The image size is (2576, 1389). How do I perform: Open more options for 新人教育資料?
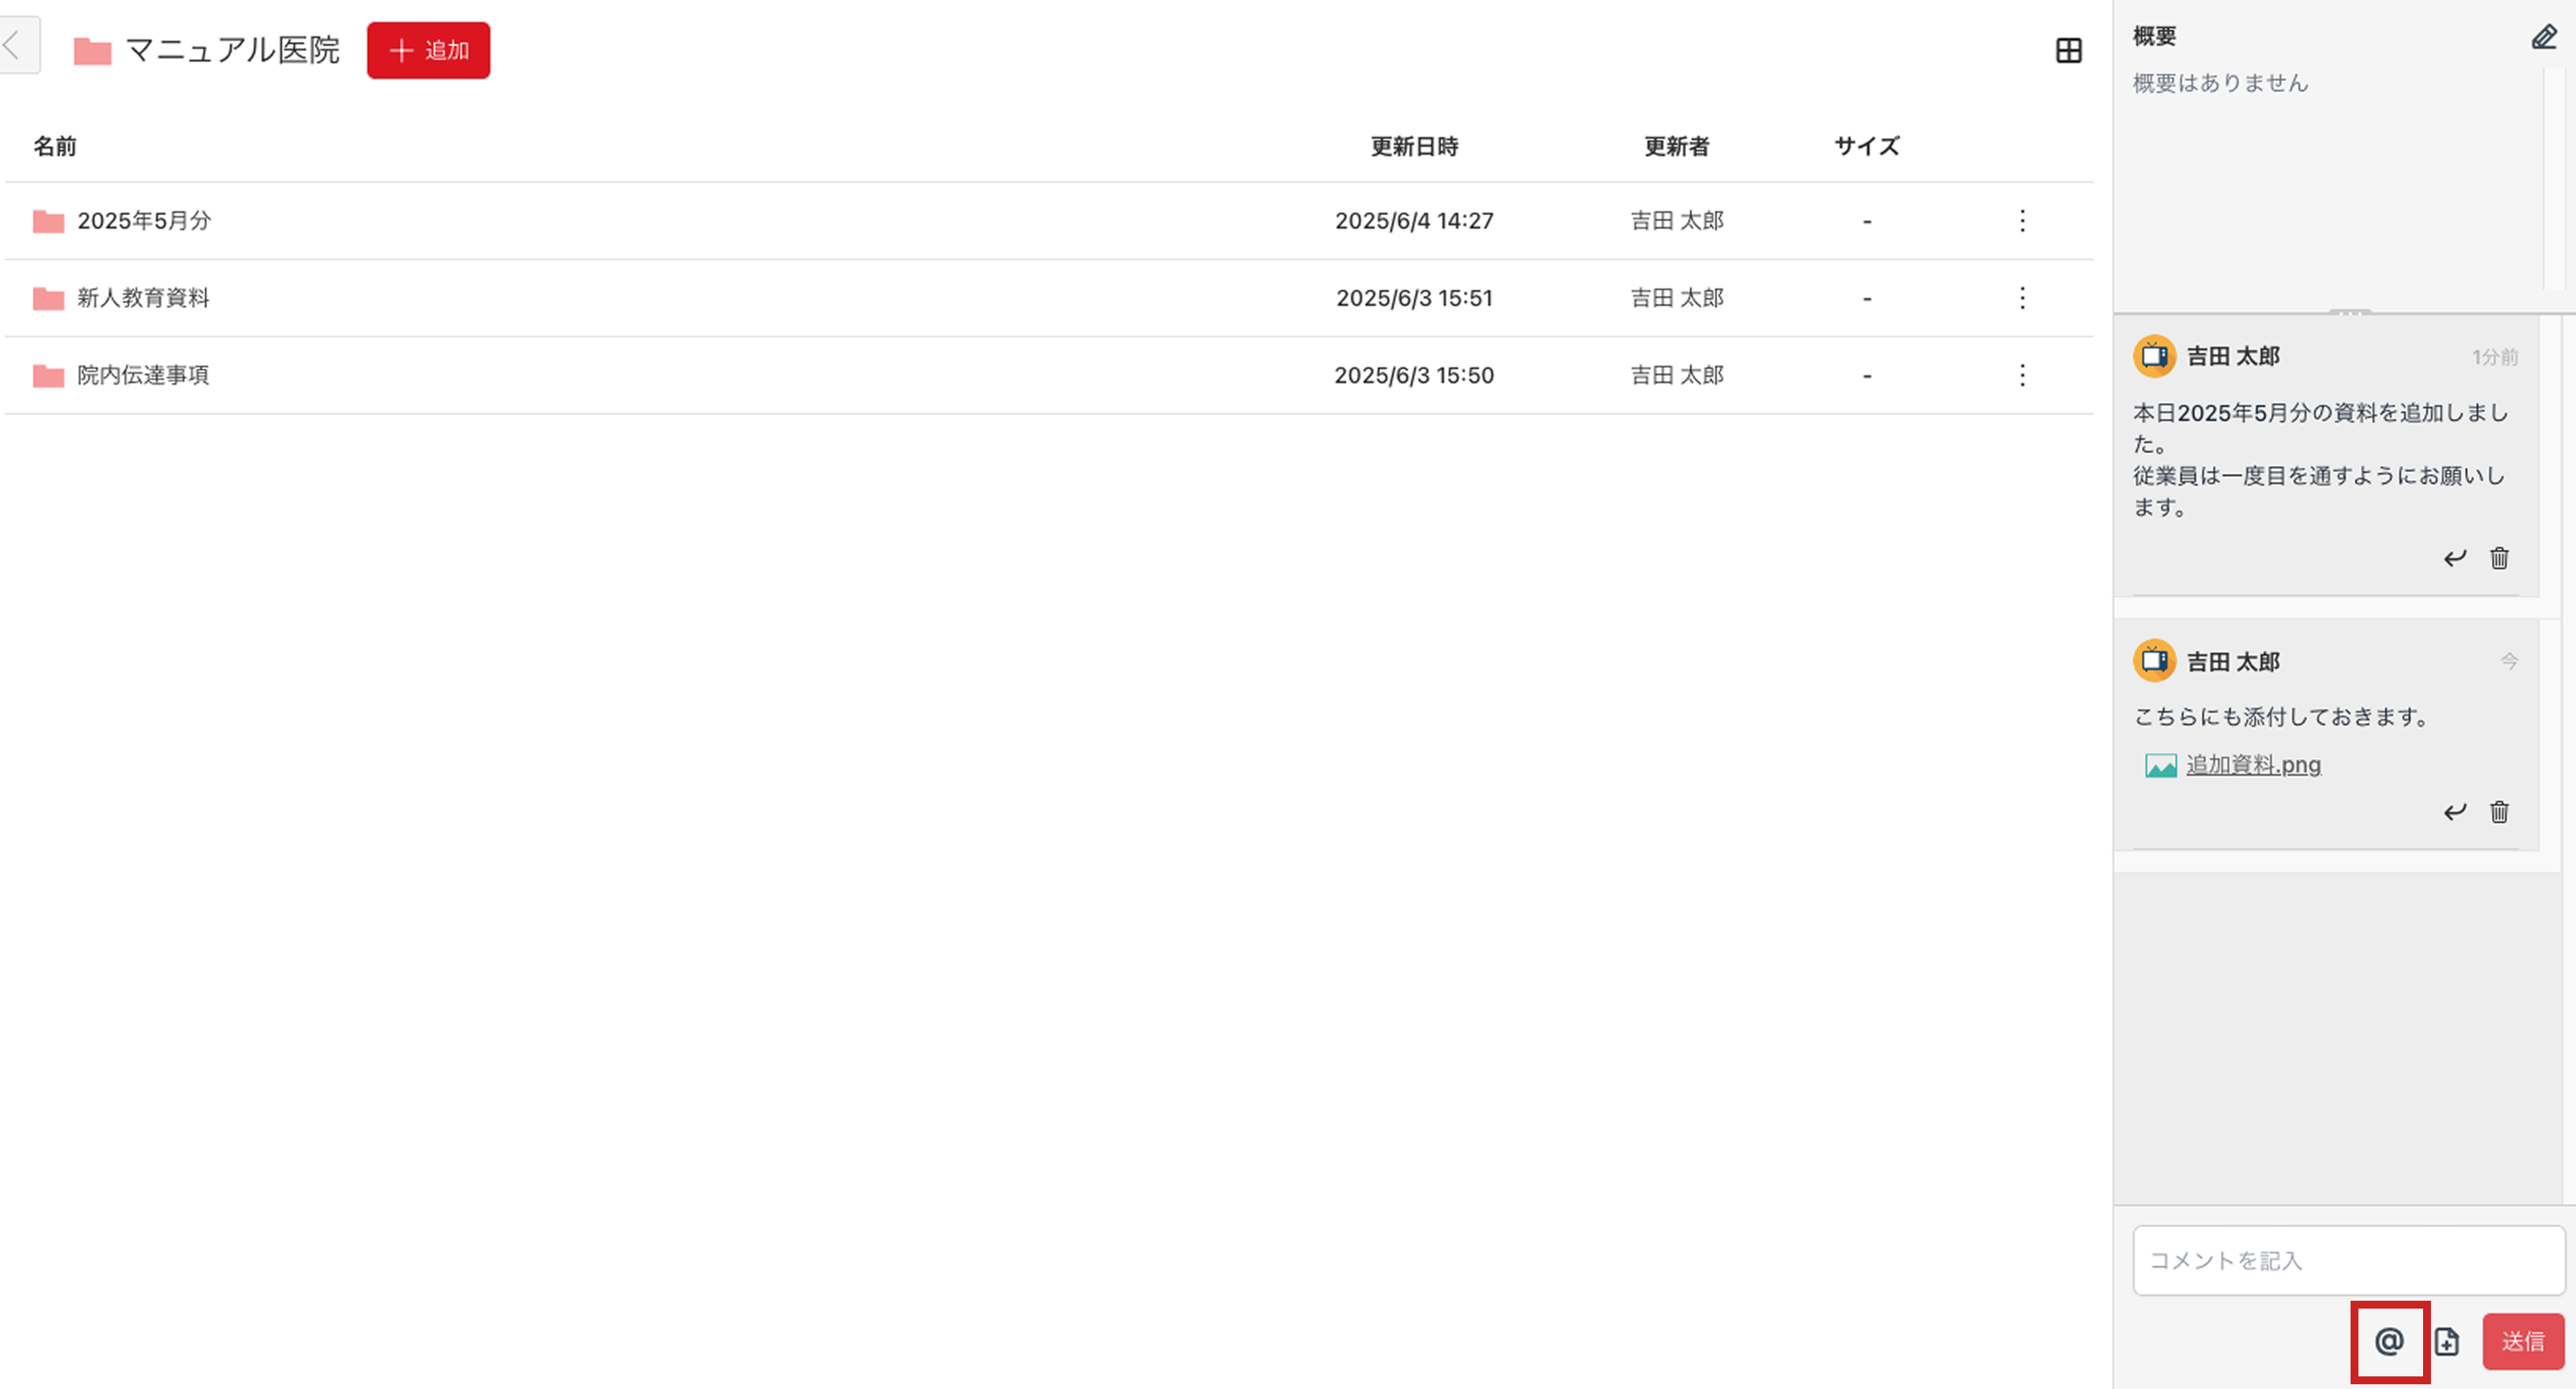[x=2022, y=298]
